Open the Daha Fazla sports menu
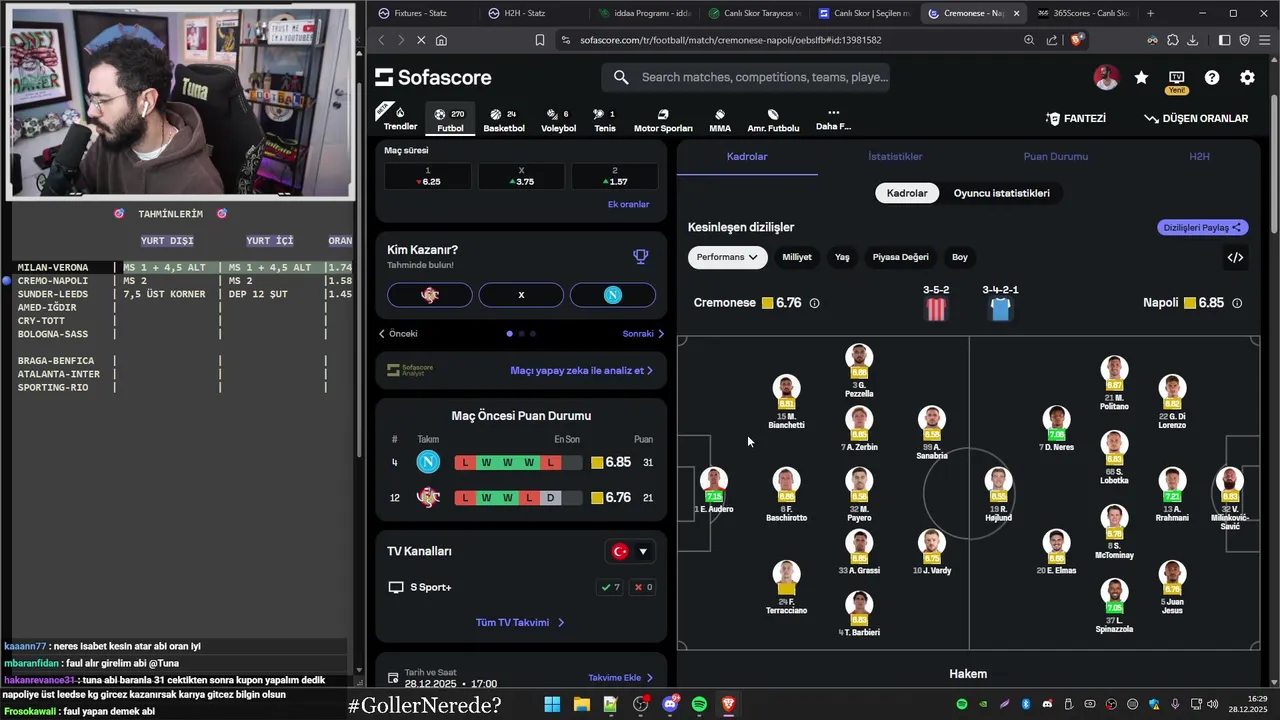The height and width of the screenshot is (720, 1280). pyautogui.click(x=833, y=119)
